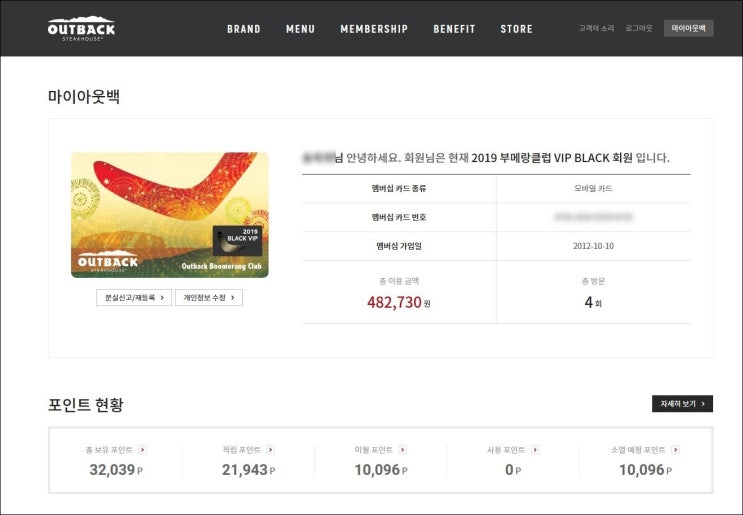Click arrow icon next to 소멸 예정 포인트

676,450
